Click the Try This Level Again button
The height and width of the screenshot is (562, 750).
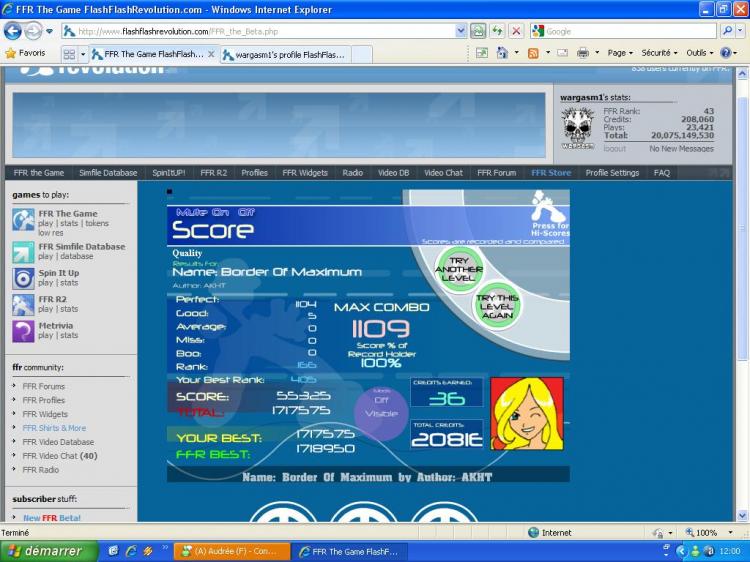click(497, 305)
